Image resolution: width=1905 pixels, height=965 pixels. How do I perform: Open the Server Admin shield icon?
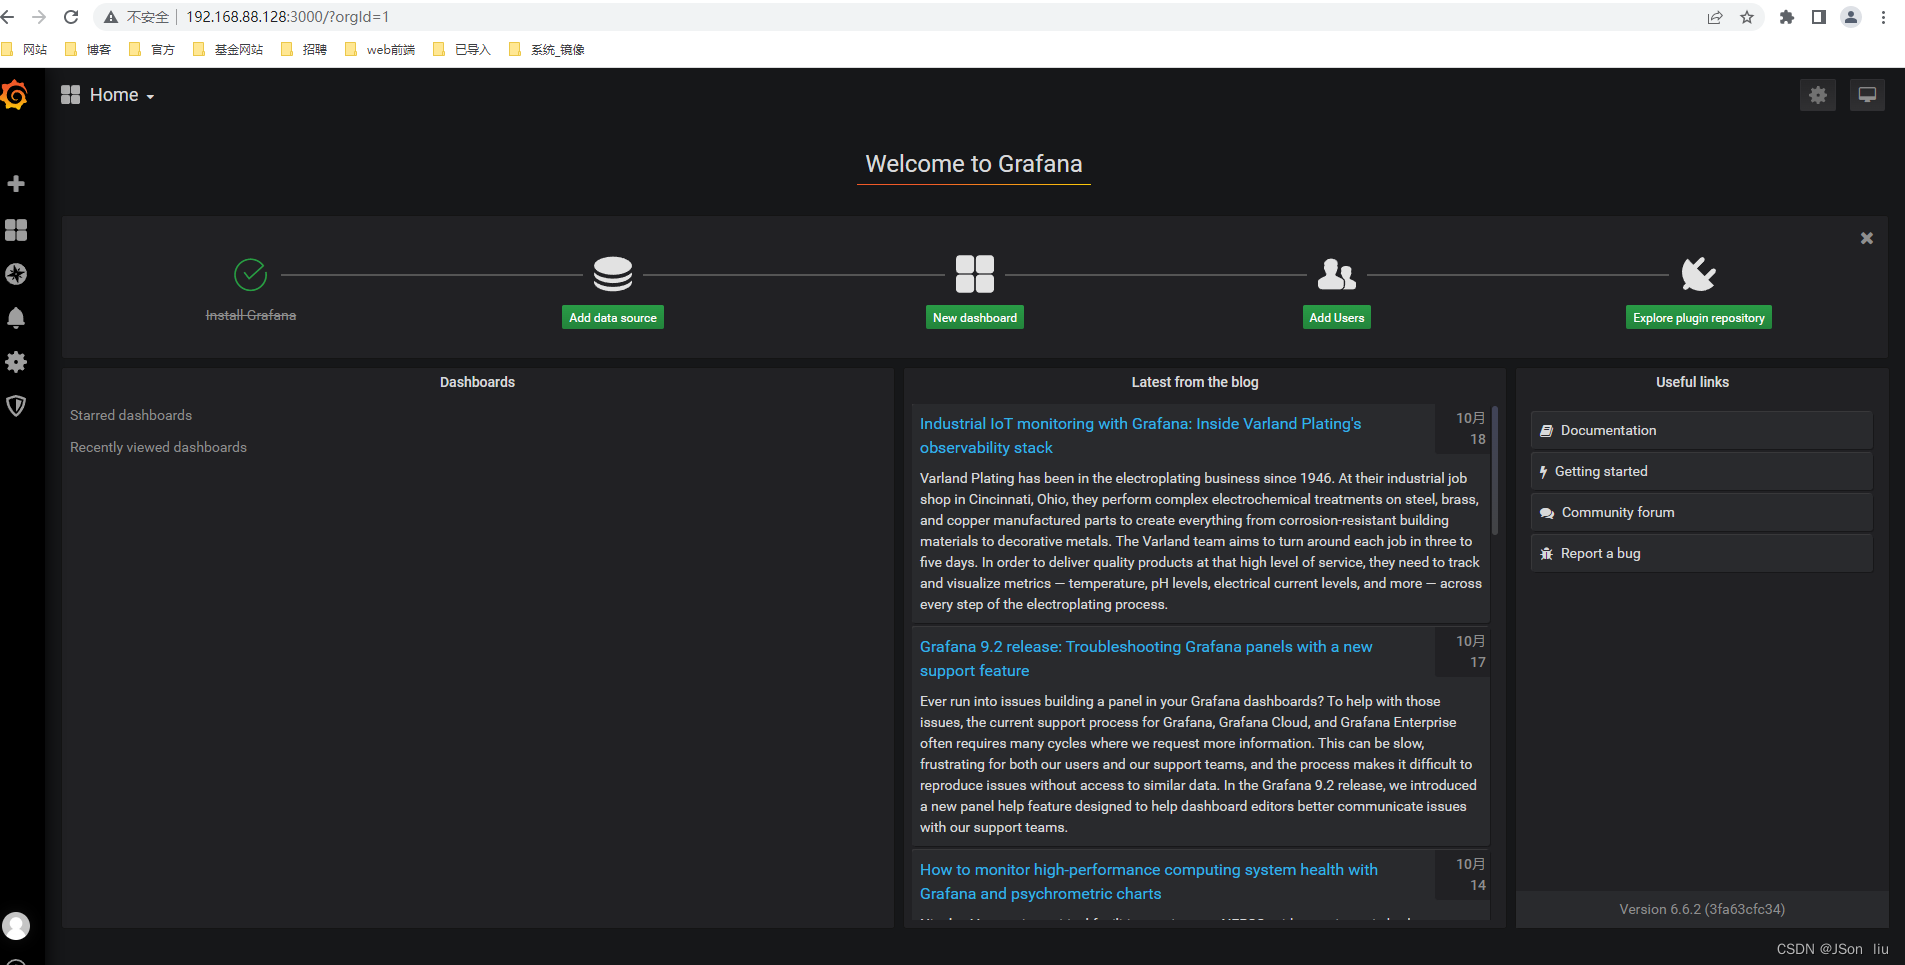[x=16, y=406]
